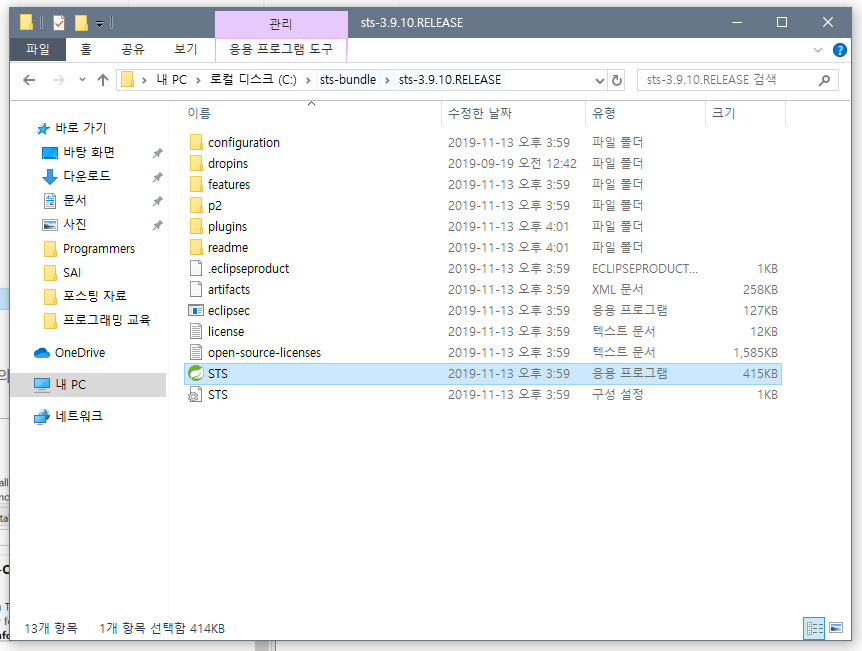Select the features folder icon
This screenshot has height=651, width=862.
(x=196, y=184)
